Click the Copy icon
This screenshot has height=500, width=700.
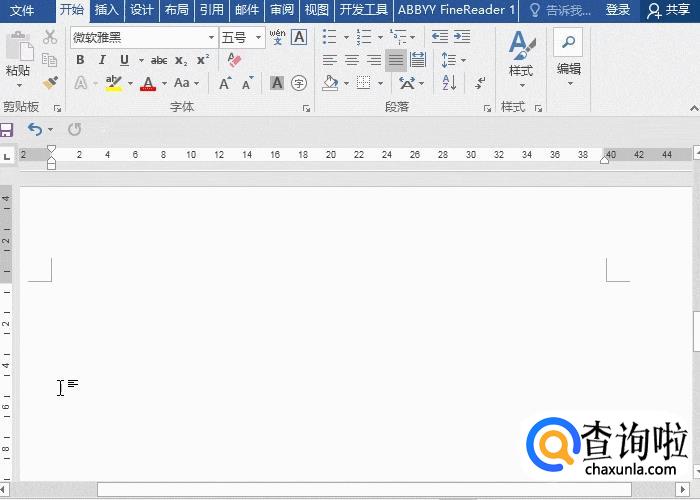(50, 60)
